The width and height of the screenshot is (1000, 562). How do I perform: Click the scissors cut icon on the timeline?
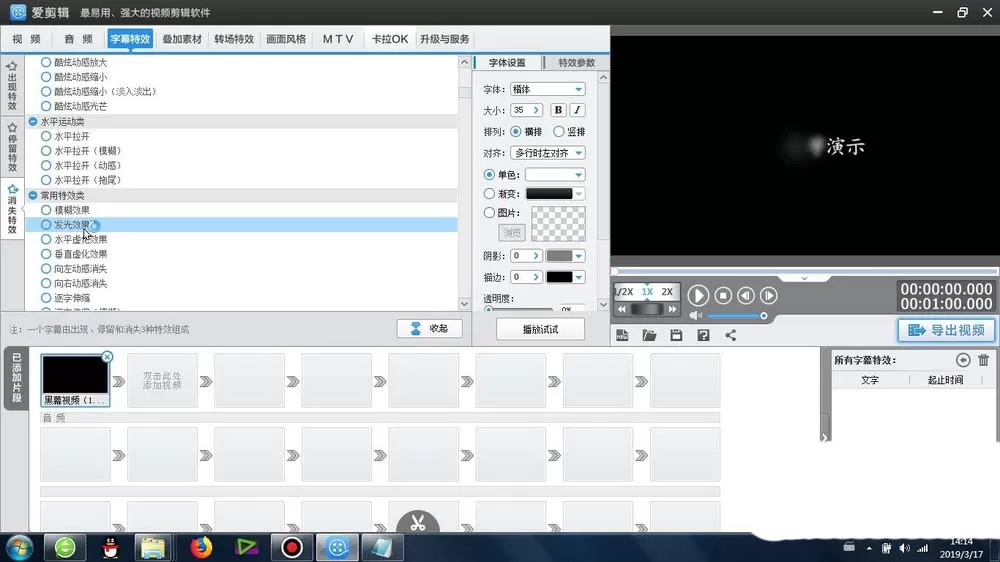pyautogui.click(x=418, y=523)
